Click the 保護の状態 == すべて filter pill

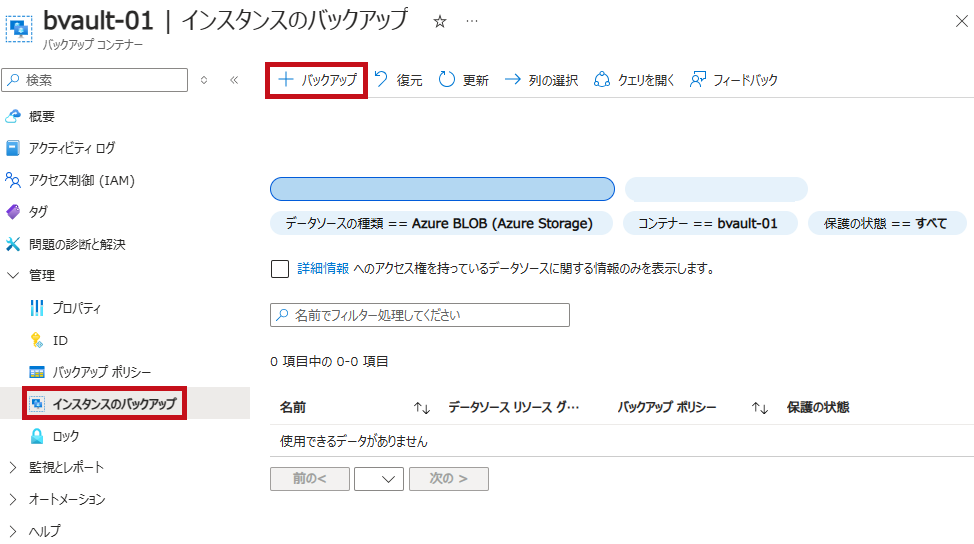click(x=887, y=223)
